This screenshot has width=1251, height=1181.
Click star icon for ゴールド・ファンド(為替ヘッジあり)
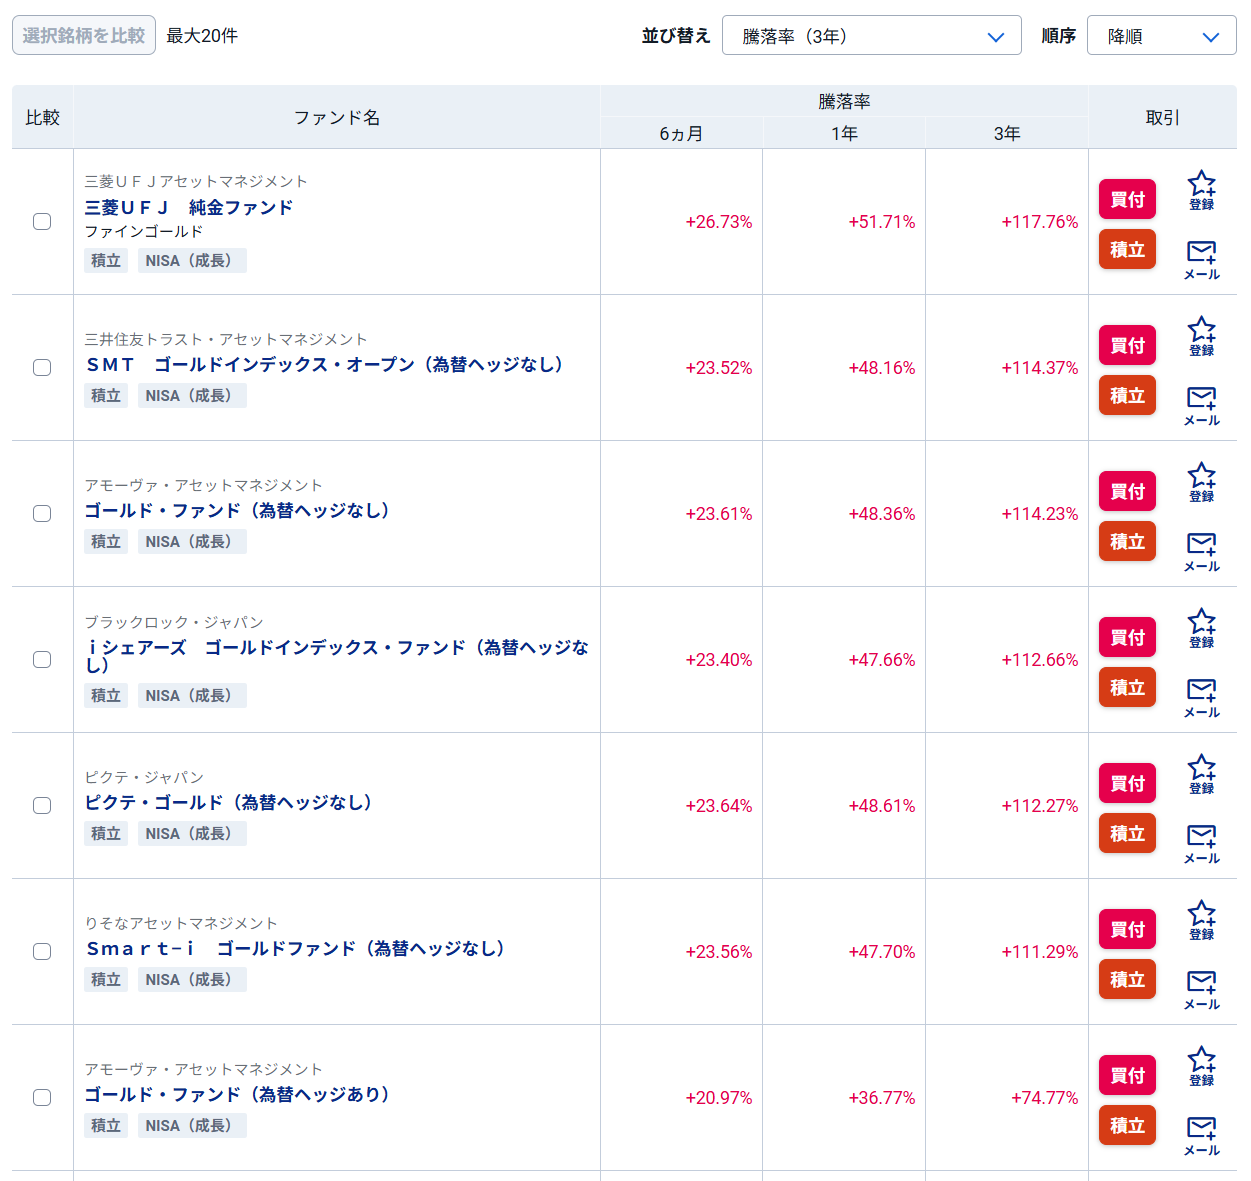[x=1201, y=1066]
